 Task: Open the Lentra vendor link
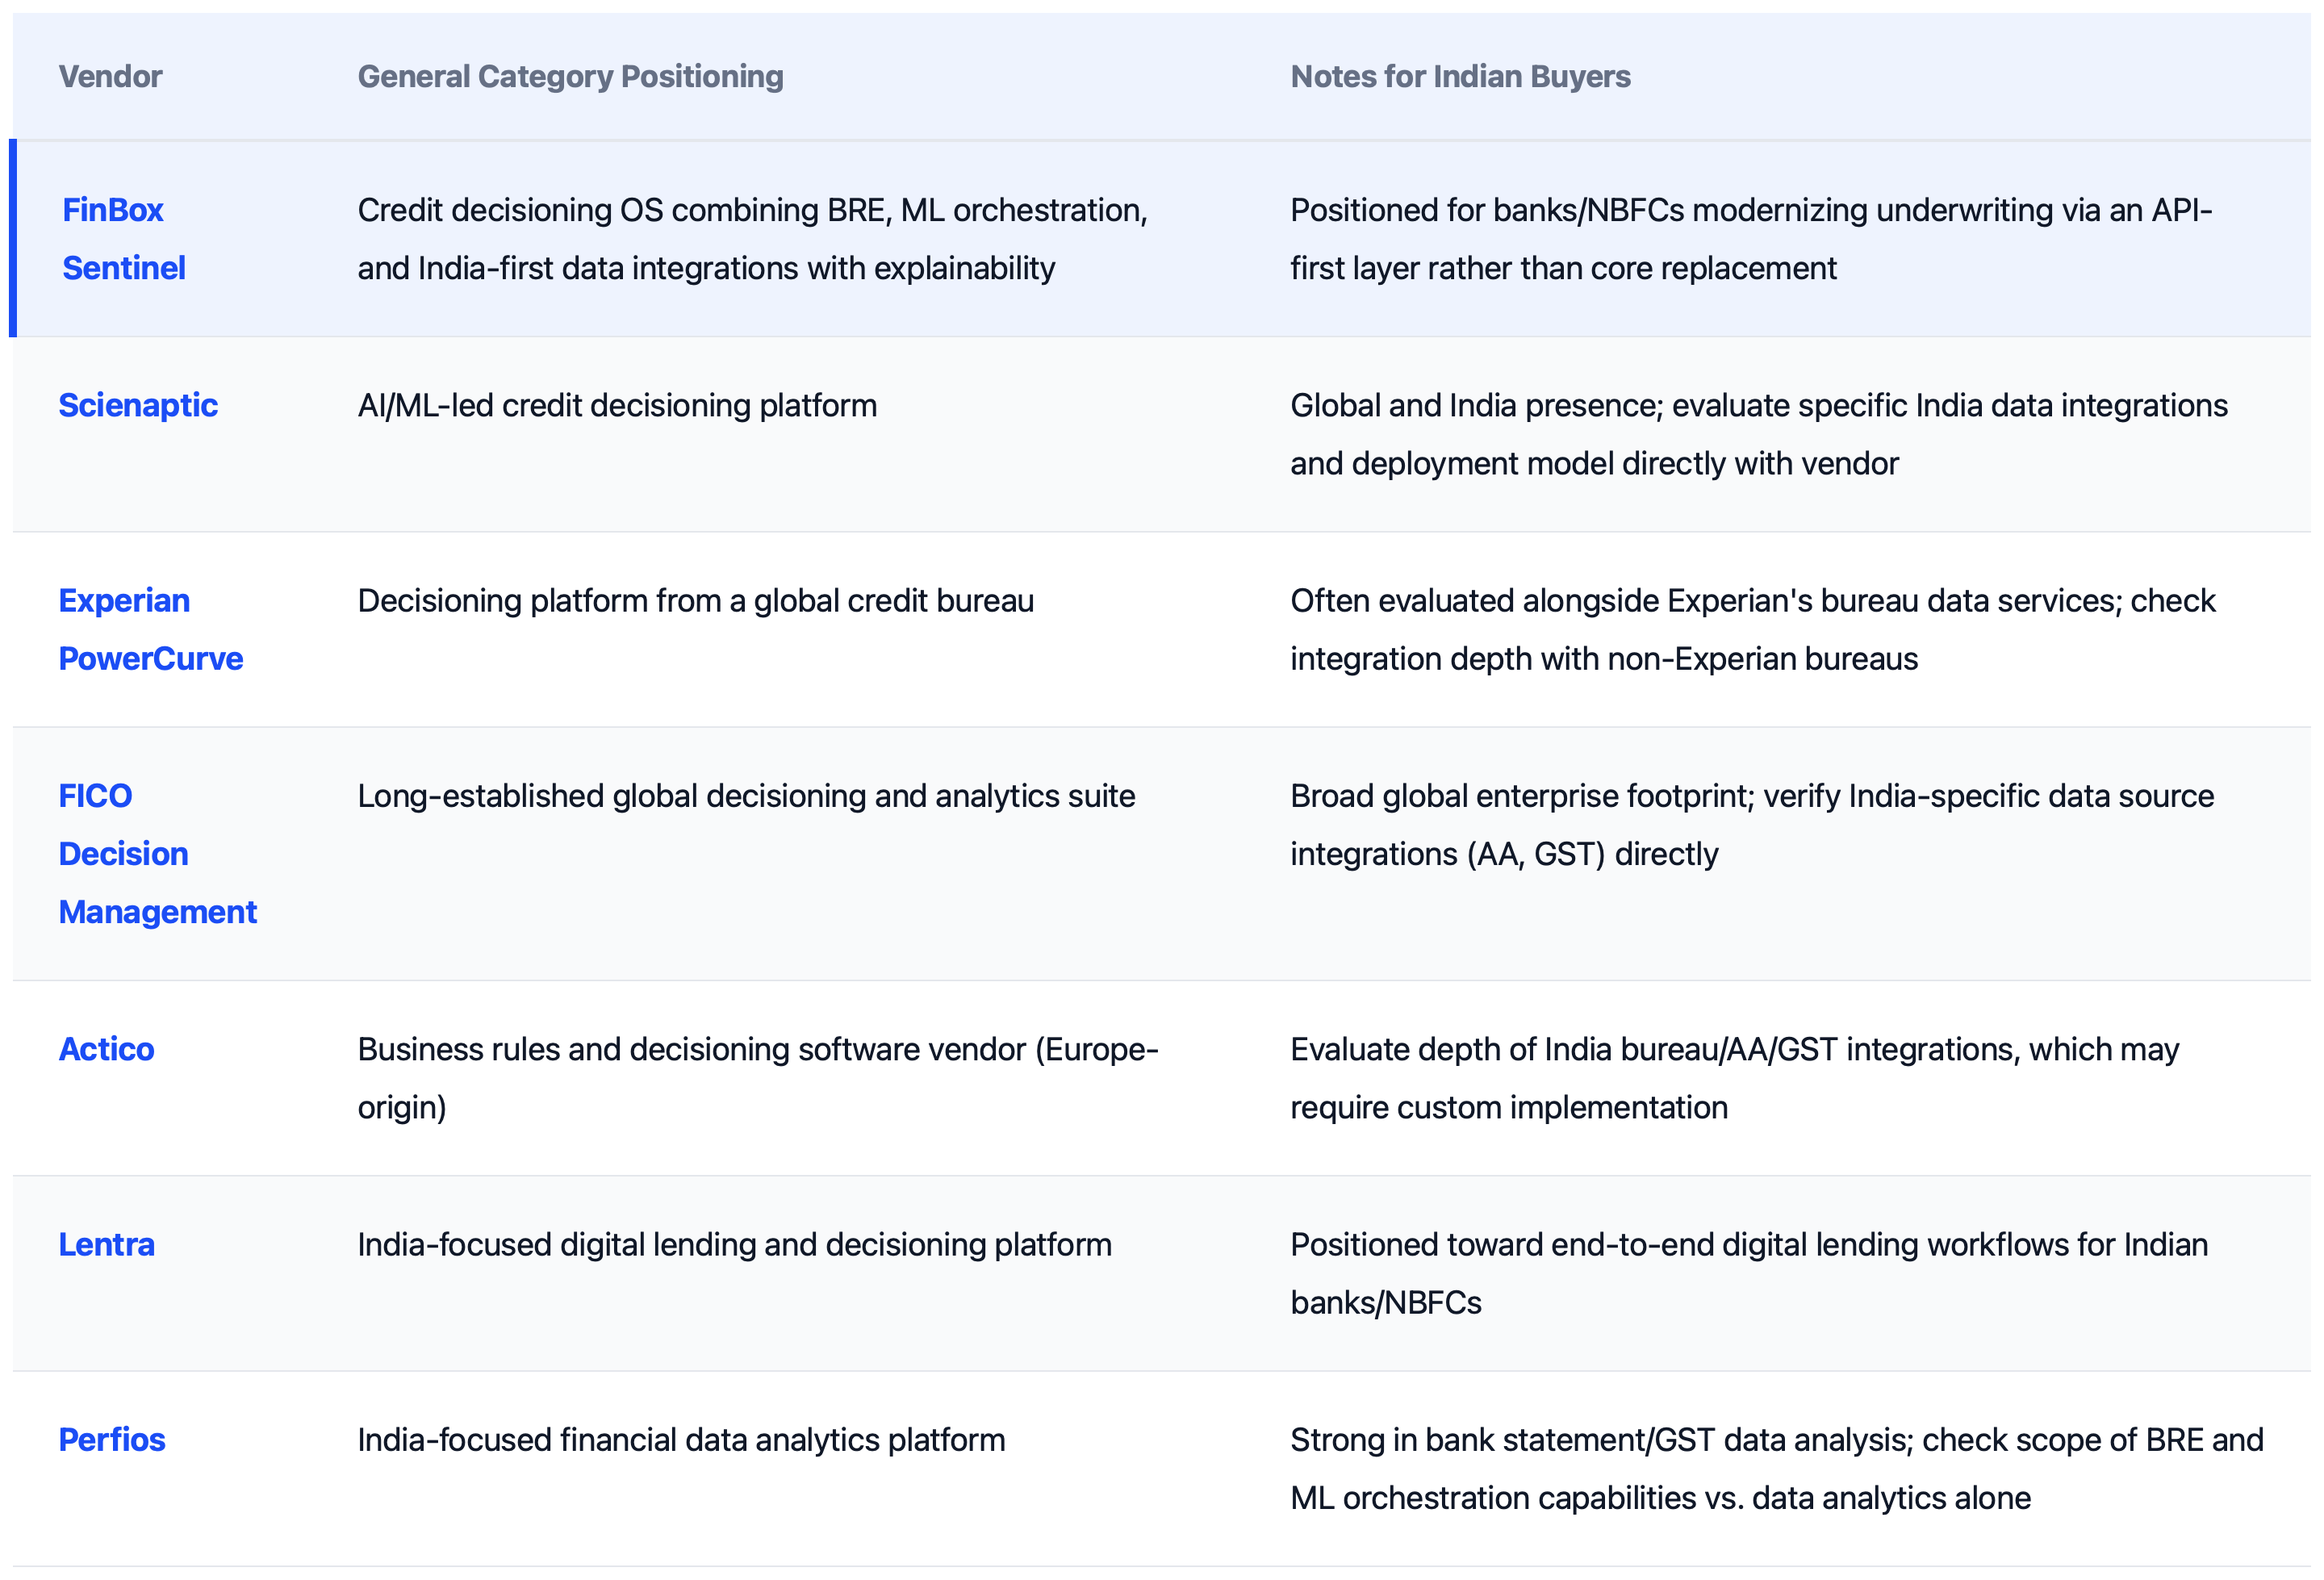pyautogui.click(x=106, y=1244)
